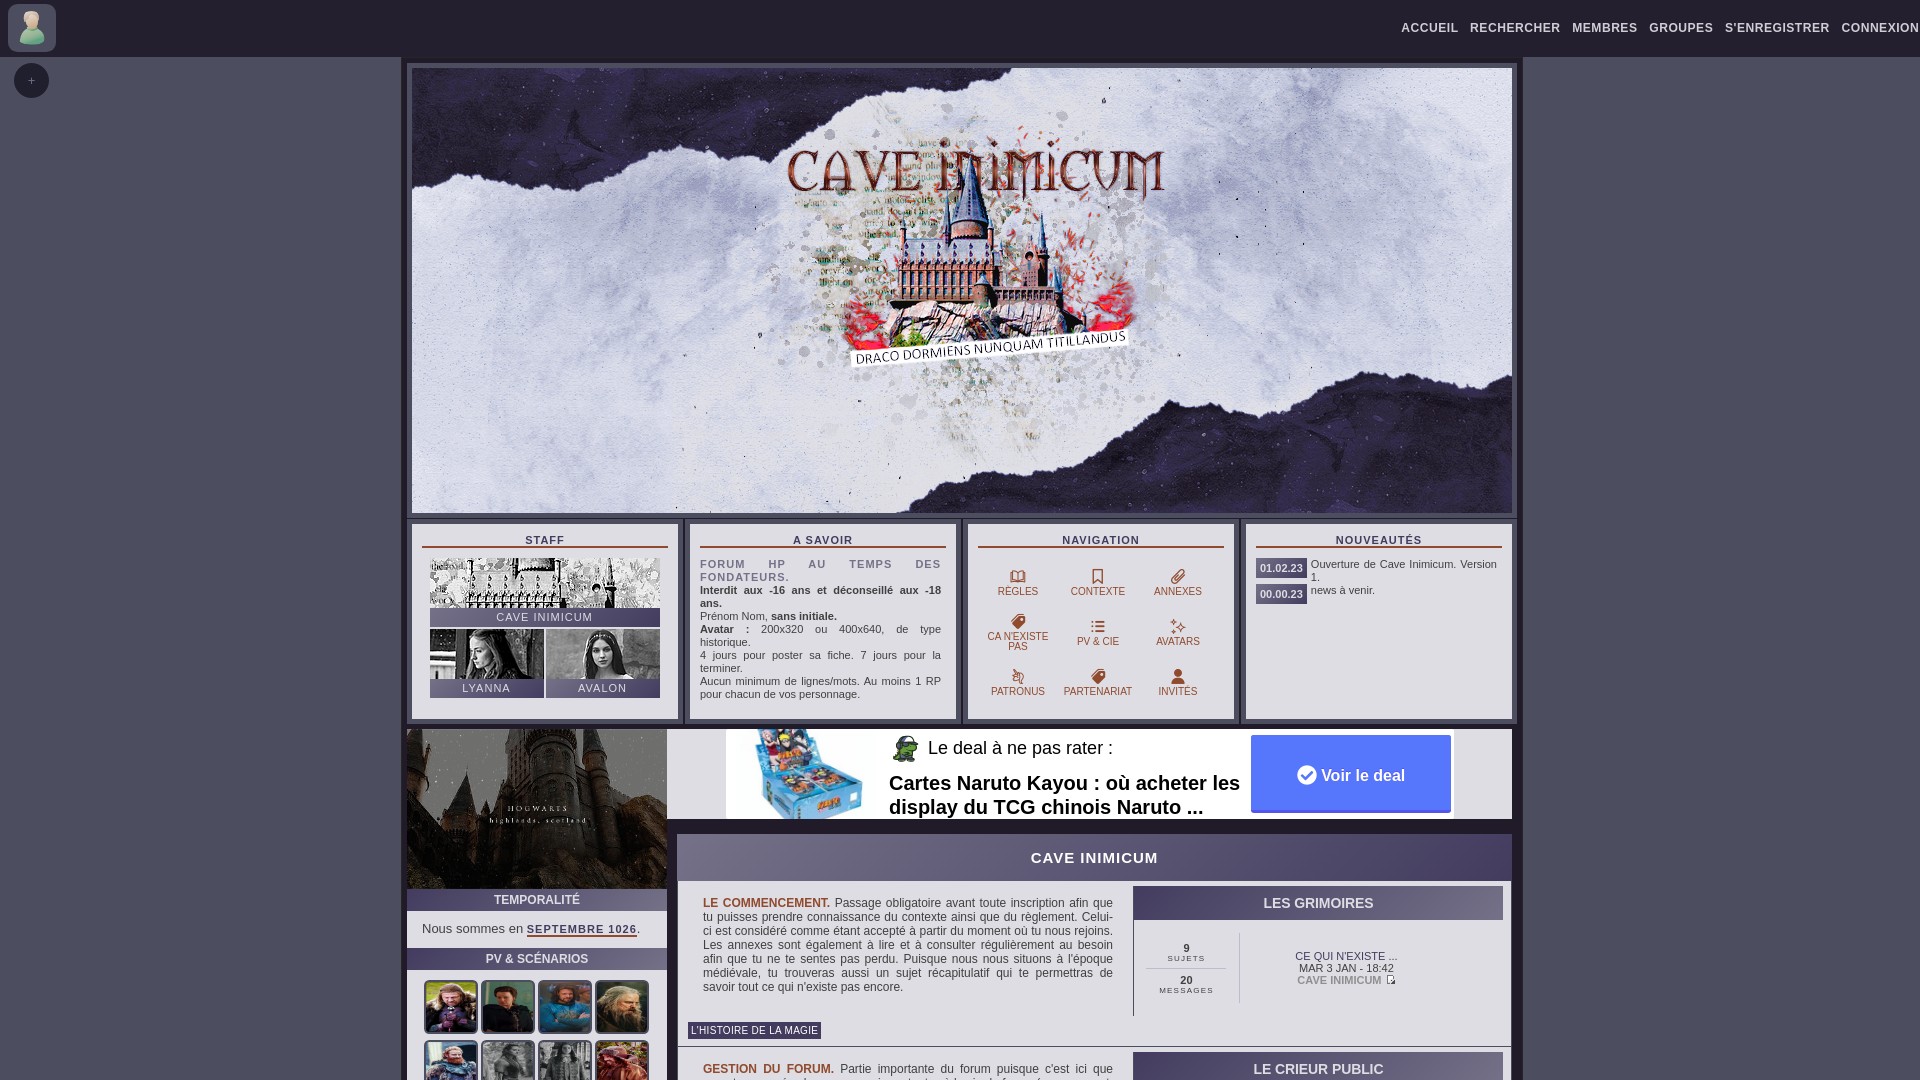Click the 00.00.23 news date badge
1920x1080 pixels.
pos(1281,594)
